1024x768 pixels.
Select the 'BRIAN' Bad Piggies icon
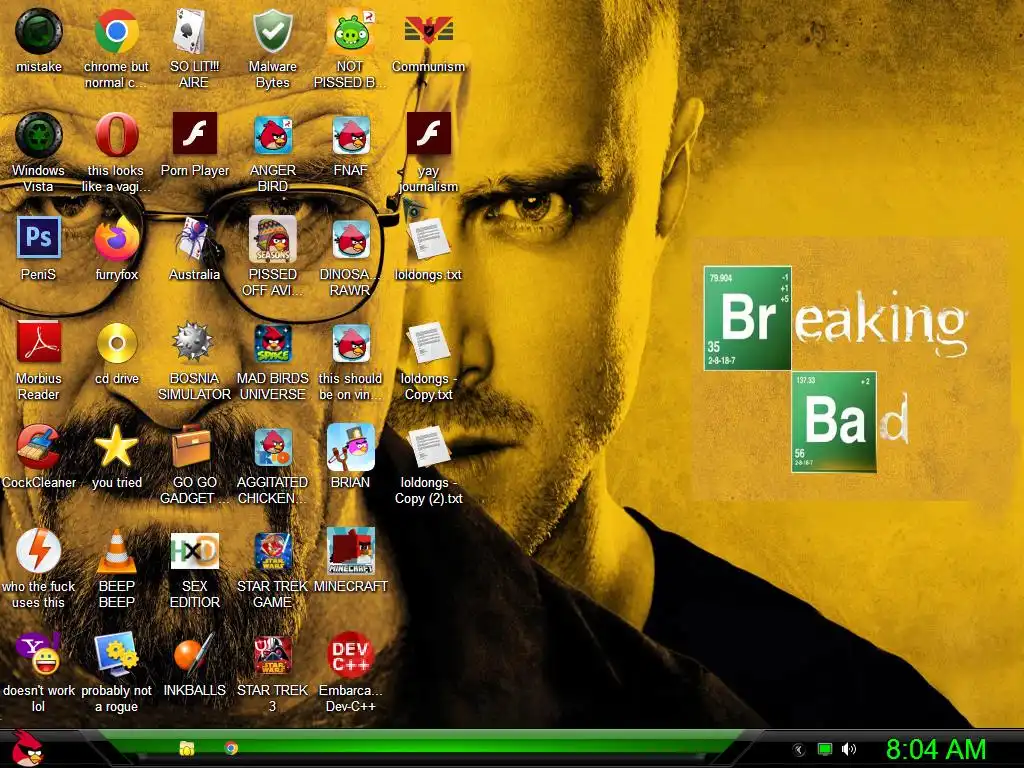[x=350, y=447]
